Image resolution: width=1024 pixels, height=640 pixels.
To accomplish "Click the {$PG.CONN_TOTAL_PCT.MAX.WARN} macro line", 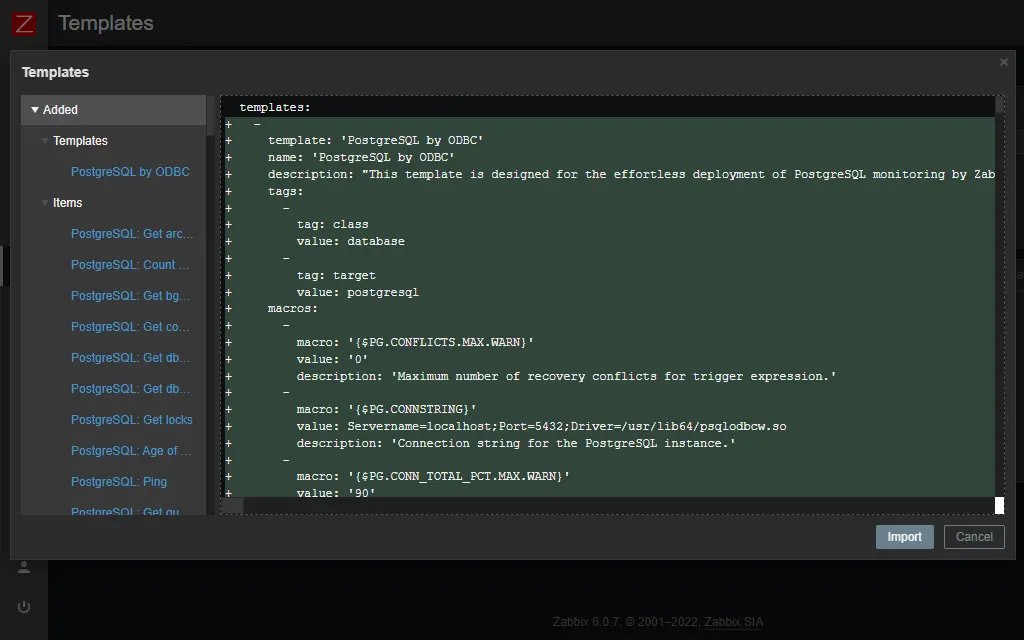I will [433, 477].
